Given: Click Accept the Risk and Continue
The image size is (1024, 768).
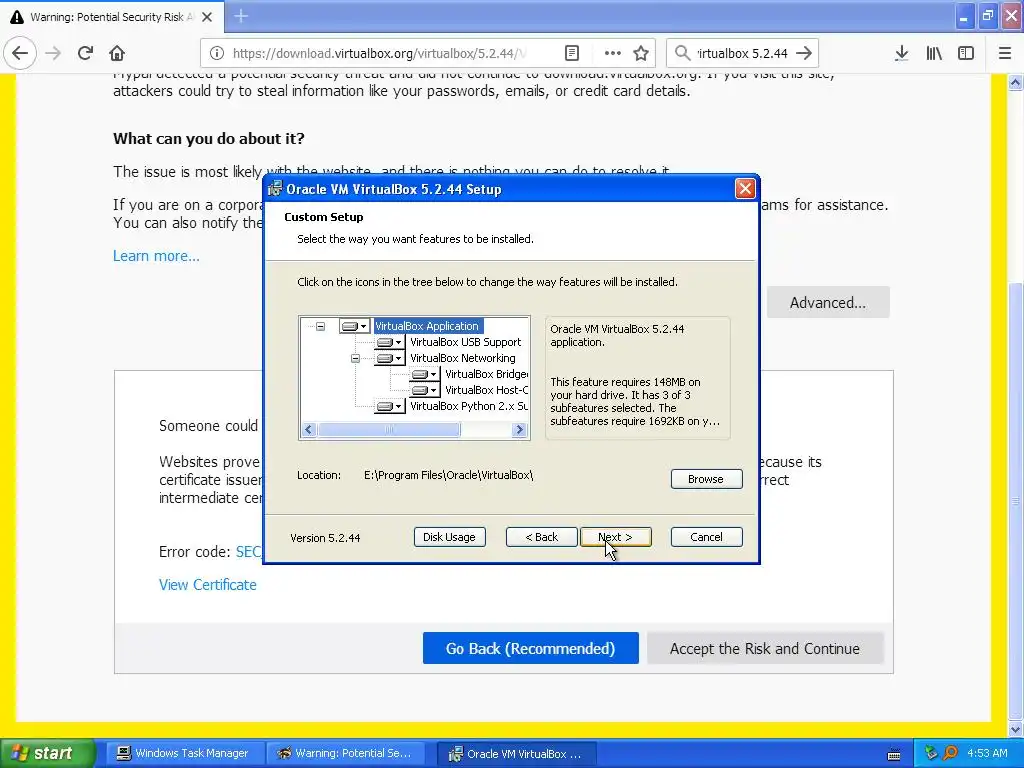Looking at the screenshot, I should point(765,648).
